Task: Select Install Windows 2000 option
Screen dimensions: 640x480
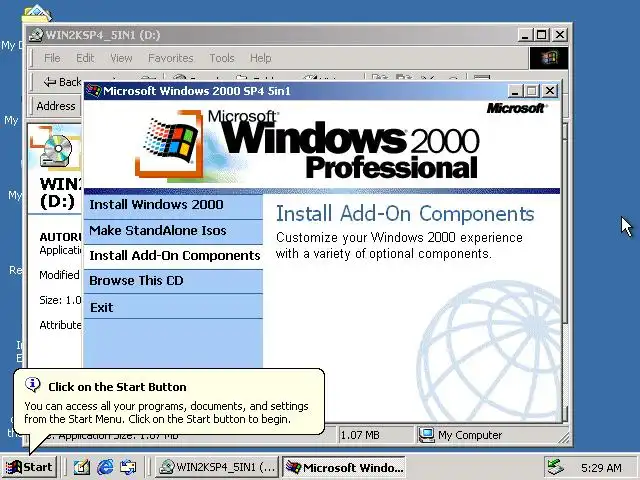Action: tap(173, 205)
